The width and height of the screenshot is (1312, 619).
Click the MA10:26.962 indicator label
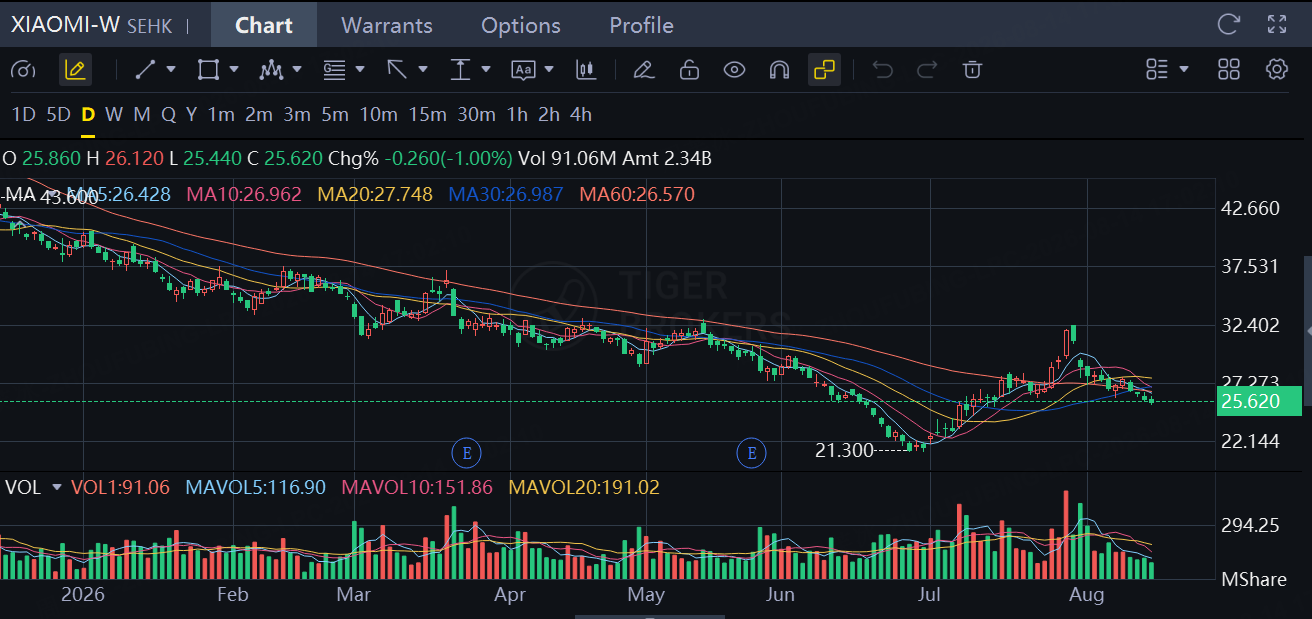244,194
